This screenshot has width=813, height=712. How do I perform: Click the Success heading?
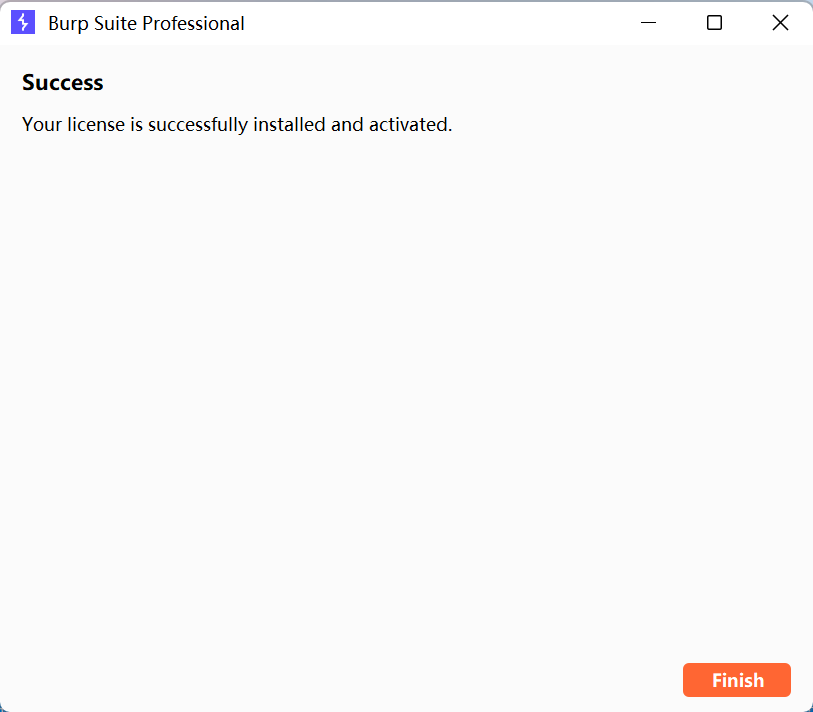click(x=63, y=82)
